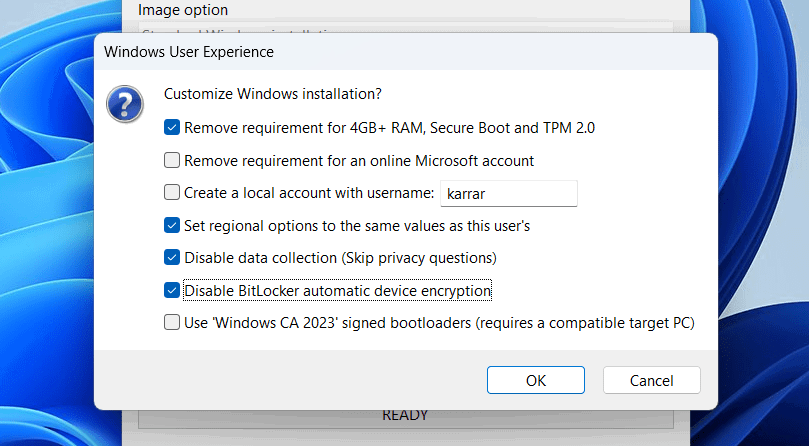Toggle the 'Disable BitLocker automatic device encryption' checkbox
The image size is (809, 446).
(172, 291)
